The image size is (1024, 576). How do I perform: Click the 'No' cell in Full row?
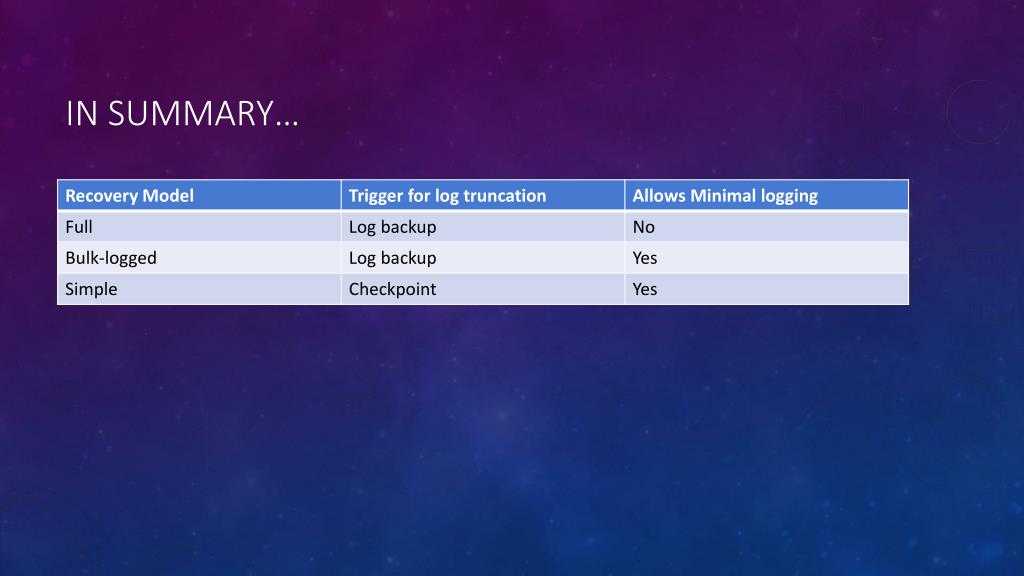[767, 227]
